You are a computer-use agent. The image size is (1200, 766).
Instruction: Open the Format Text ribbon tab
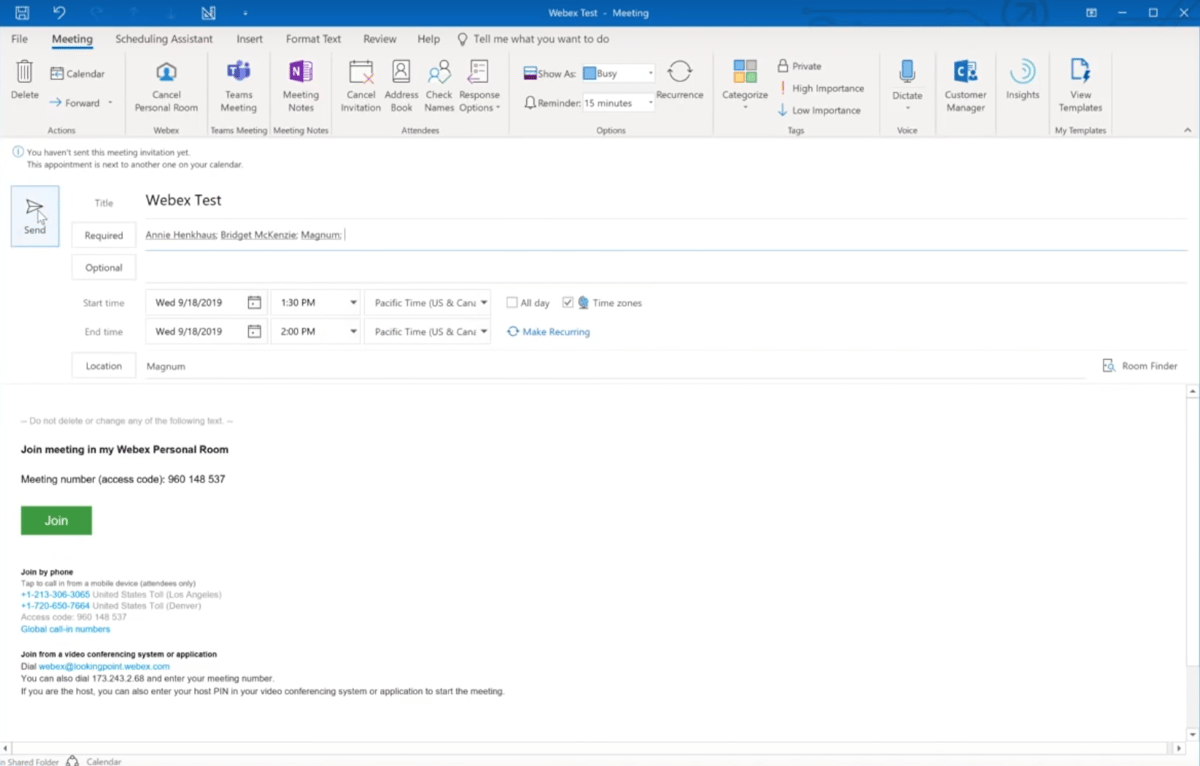pos(313,39)
